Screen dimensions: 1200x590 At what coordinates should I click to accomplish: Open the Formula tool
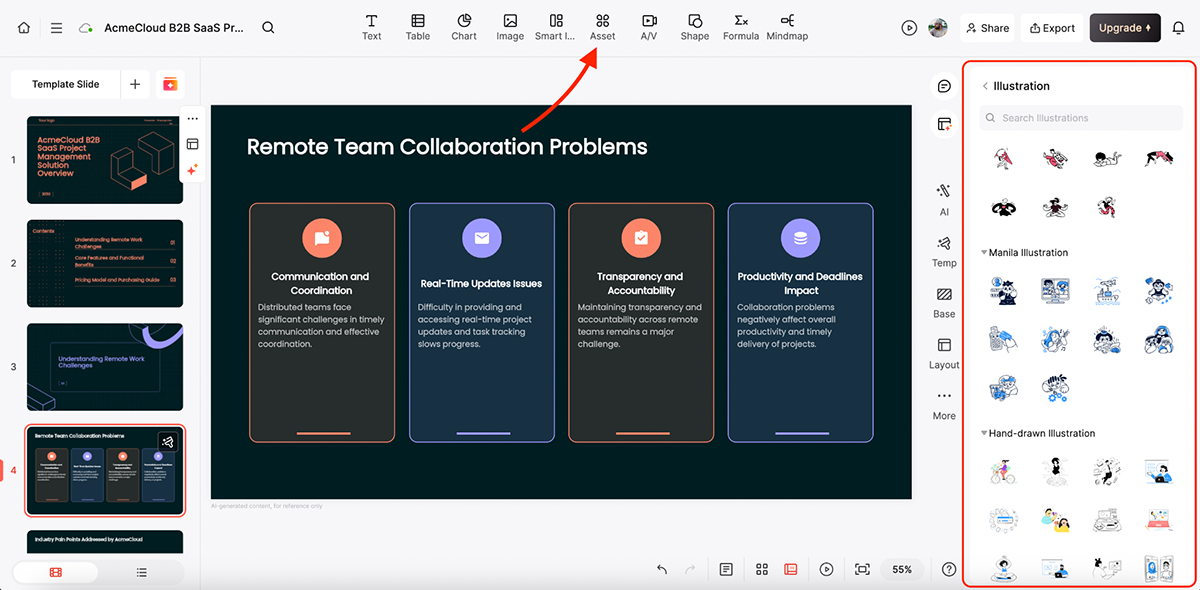click(740, 27)
